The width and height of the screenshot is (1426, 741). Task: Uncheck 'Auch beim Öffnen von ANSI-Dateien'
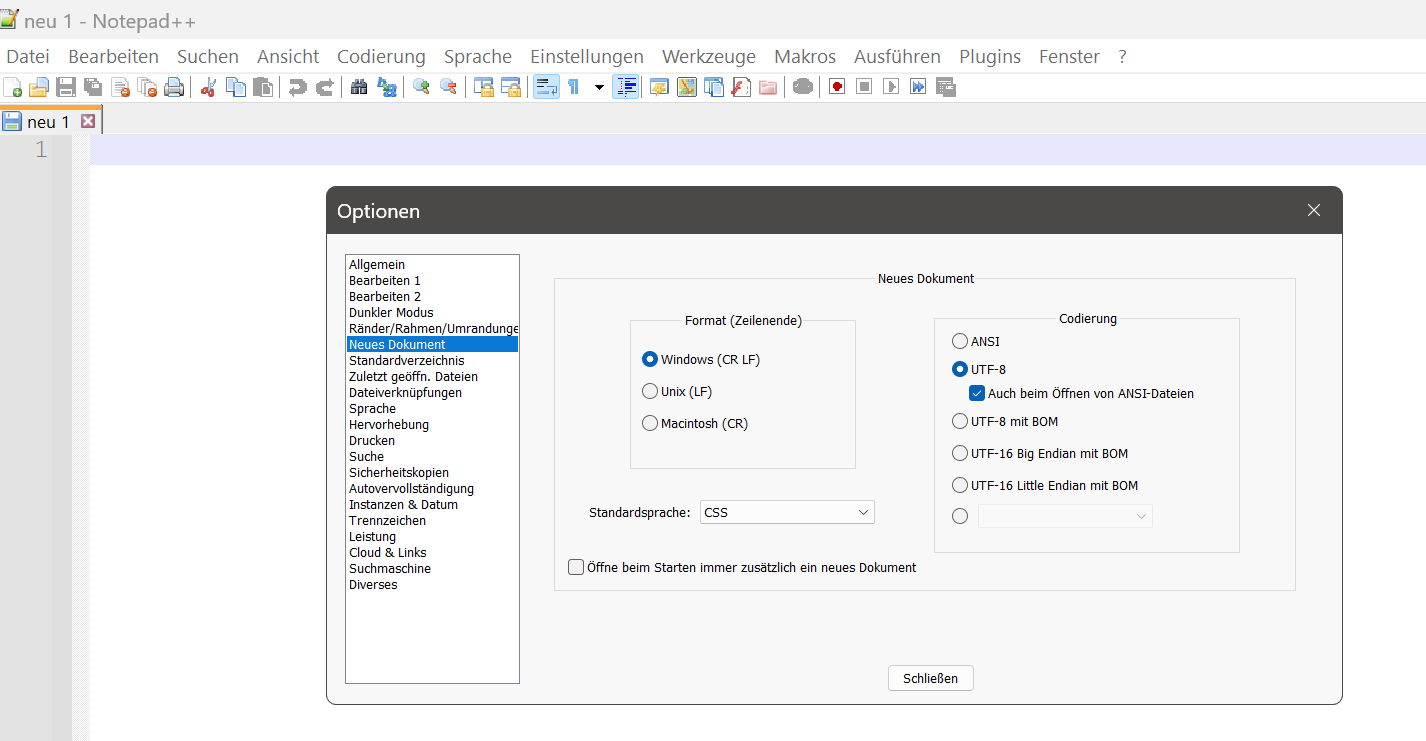click(978, 393)
